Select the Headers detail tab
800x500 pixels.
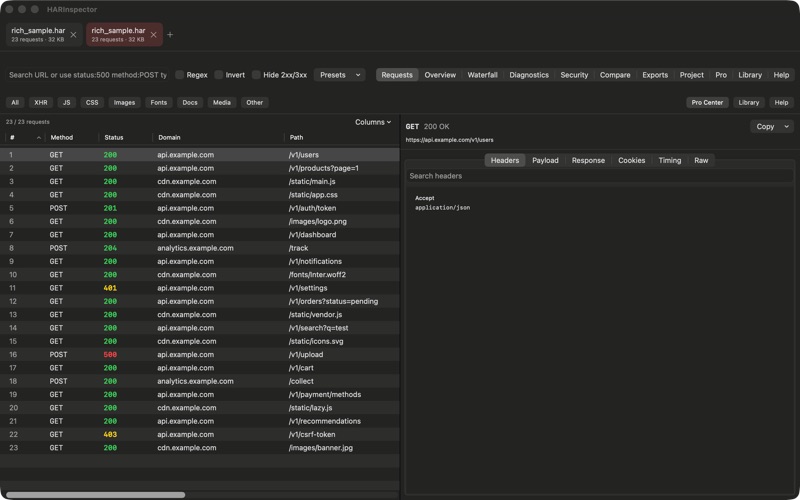[505, 160]
